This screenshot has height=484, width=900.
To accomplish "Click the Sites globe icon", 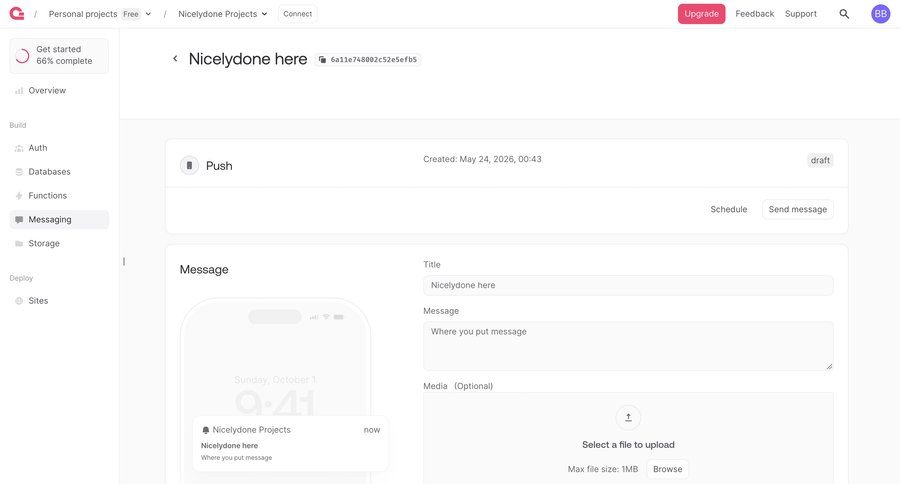I will (19, 301).
